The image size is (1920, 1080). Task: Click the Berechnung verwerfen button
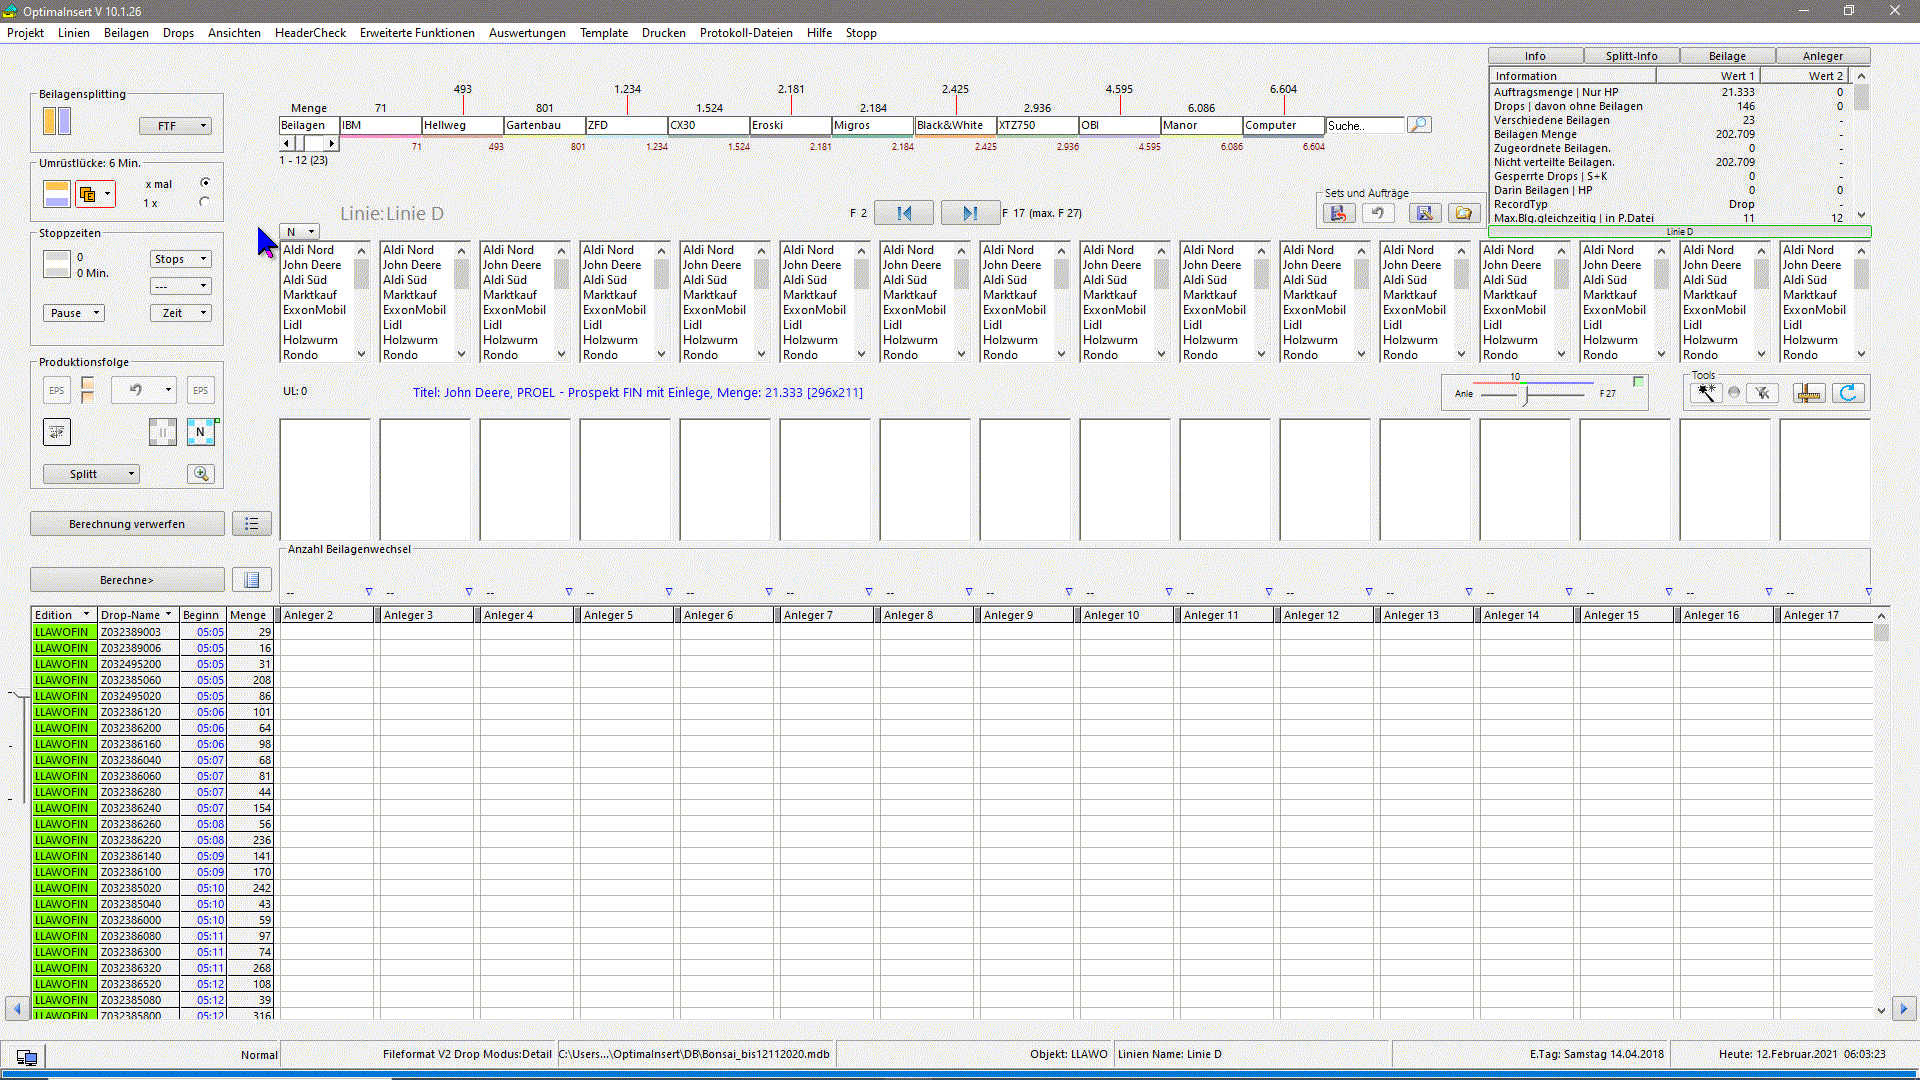pyautogui.click(x=127, y=524)
